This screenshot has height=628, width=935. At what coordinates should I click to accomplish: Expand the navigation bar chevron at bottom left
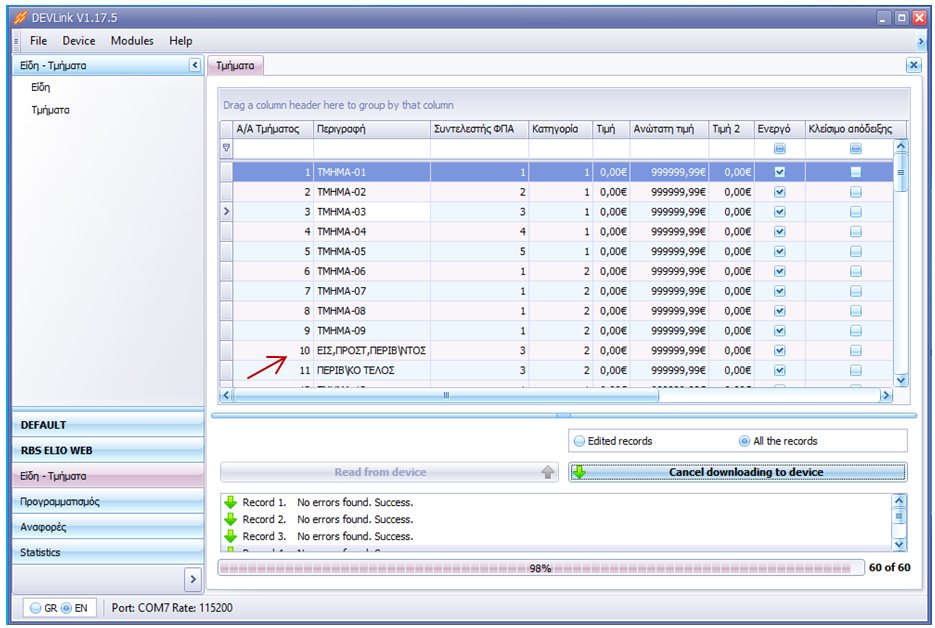click(x=192, y=579)
